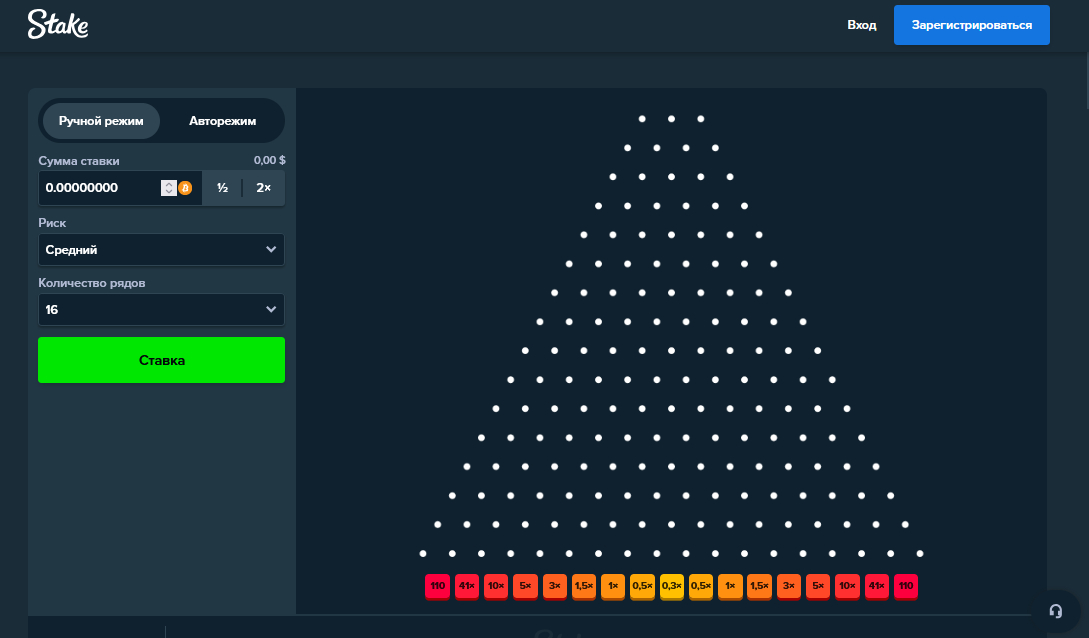The image size is (1089, 638).
Task: Select the Ручной режим tab
Action: click(x=100, y=120)
